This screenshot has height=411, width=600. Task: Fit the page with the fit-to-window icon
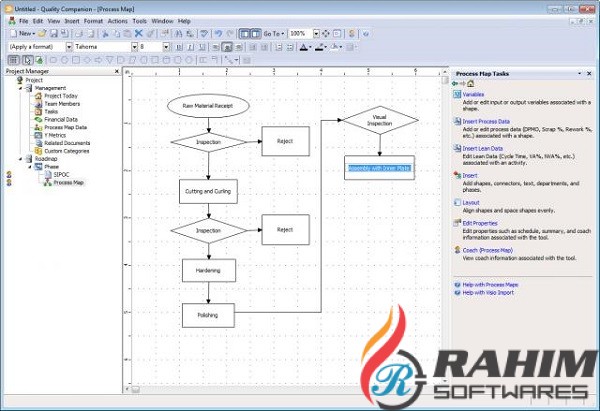click(337, 34)
